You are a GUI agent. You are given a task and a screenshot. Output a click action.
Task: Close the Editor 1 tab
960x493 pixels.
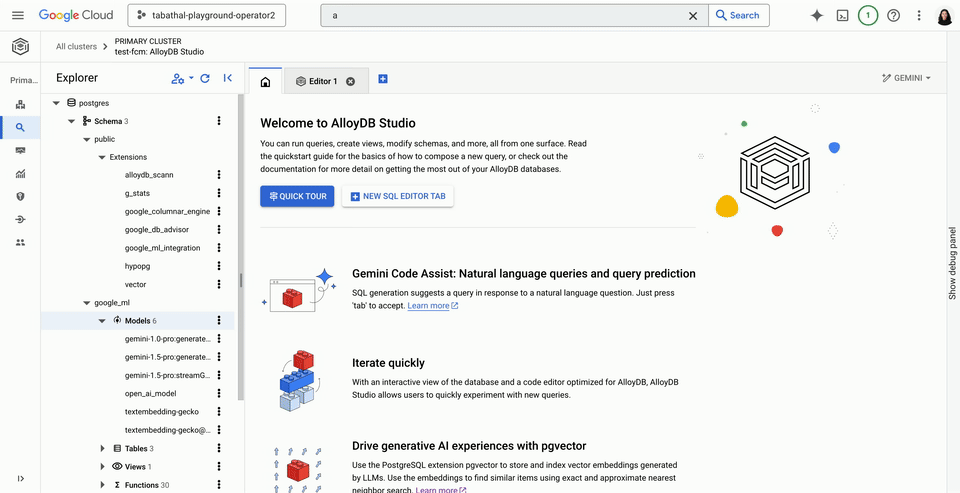(x=350, y=81)
